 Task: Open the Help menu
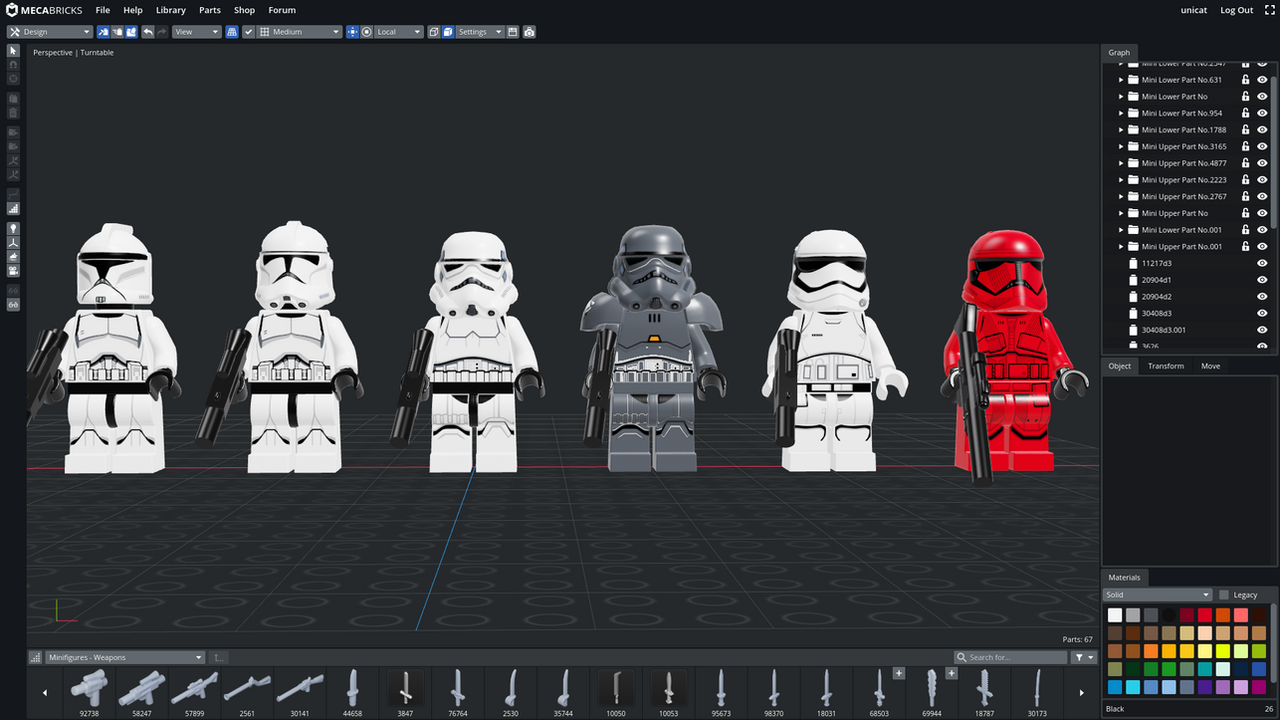click(133, 10)
